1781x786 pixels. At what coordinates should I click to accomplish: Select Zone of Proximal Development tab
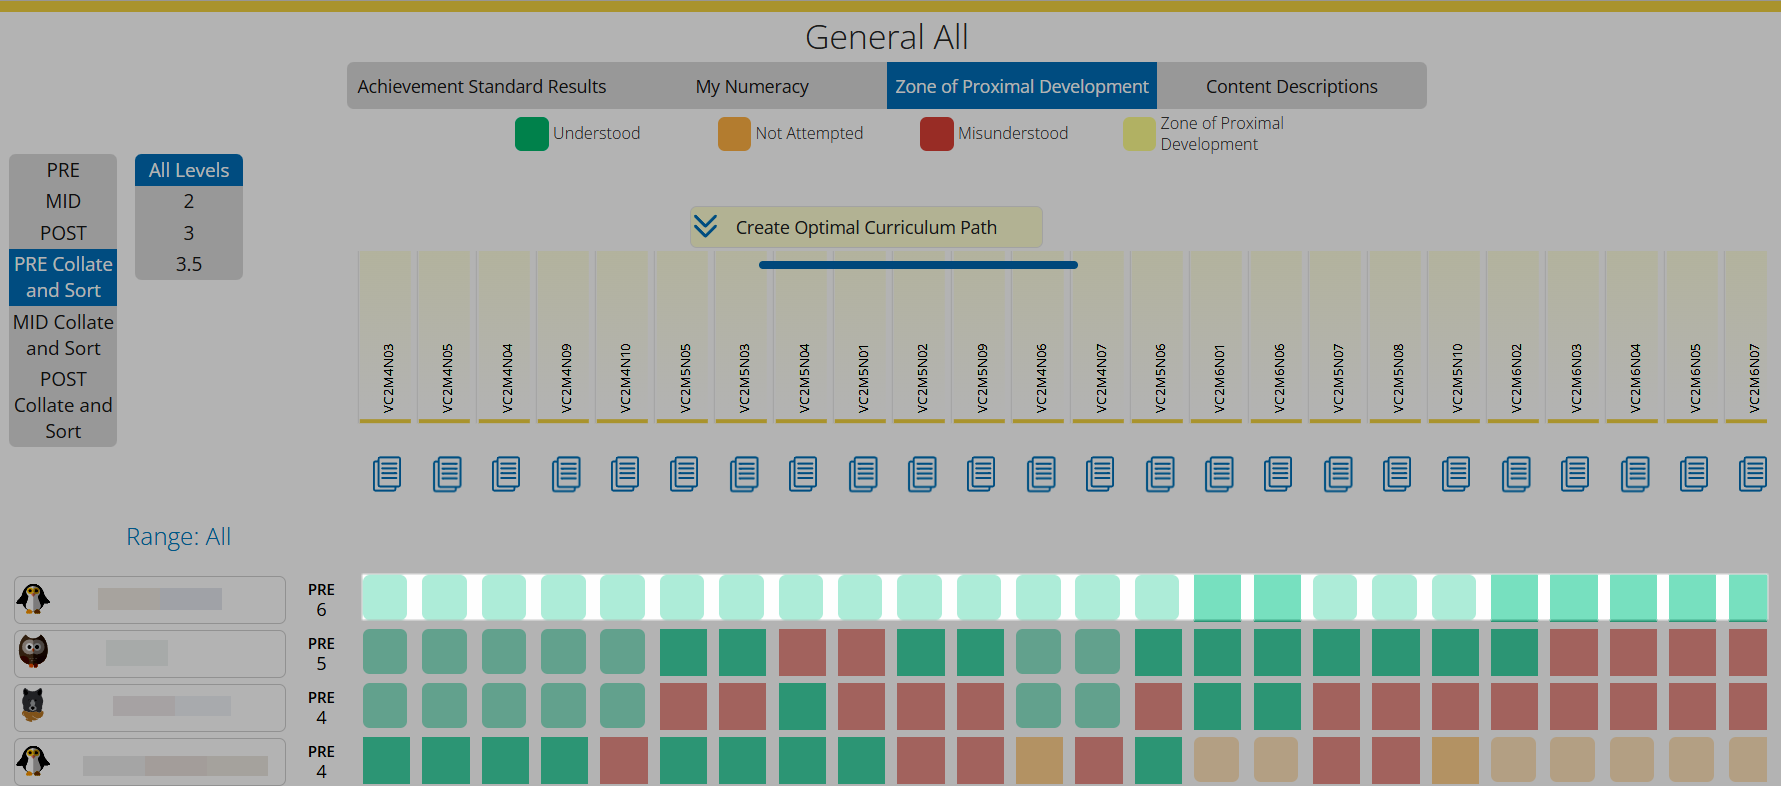[x=1022, y=86]
